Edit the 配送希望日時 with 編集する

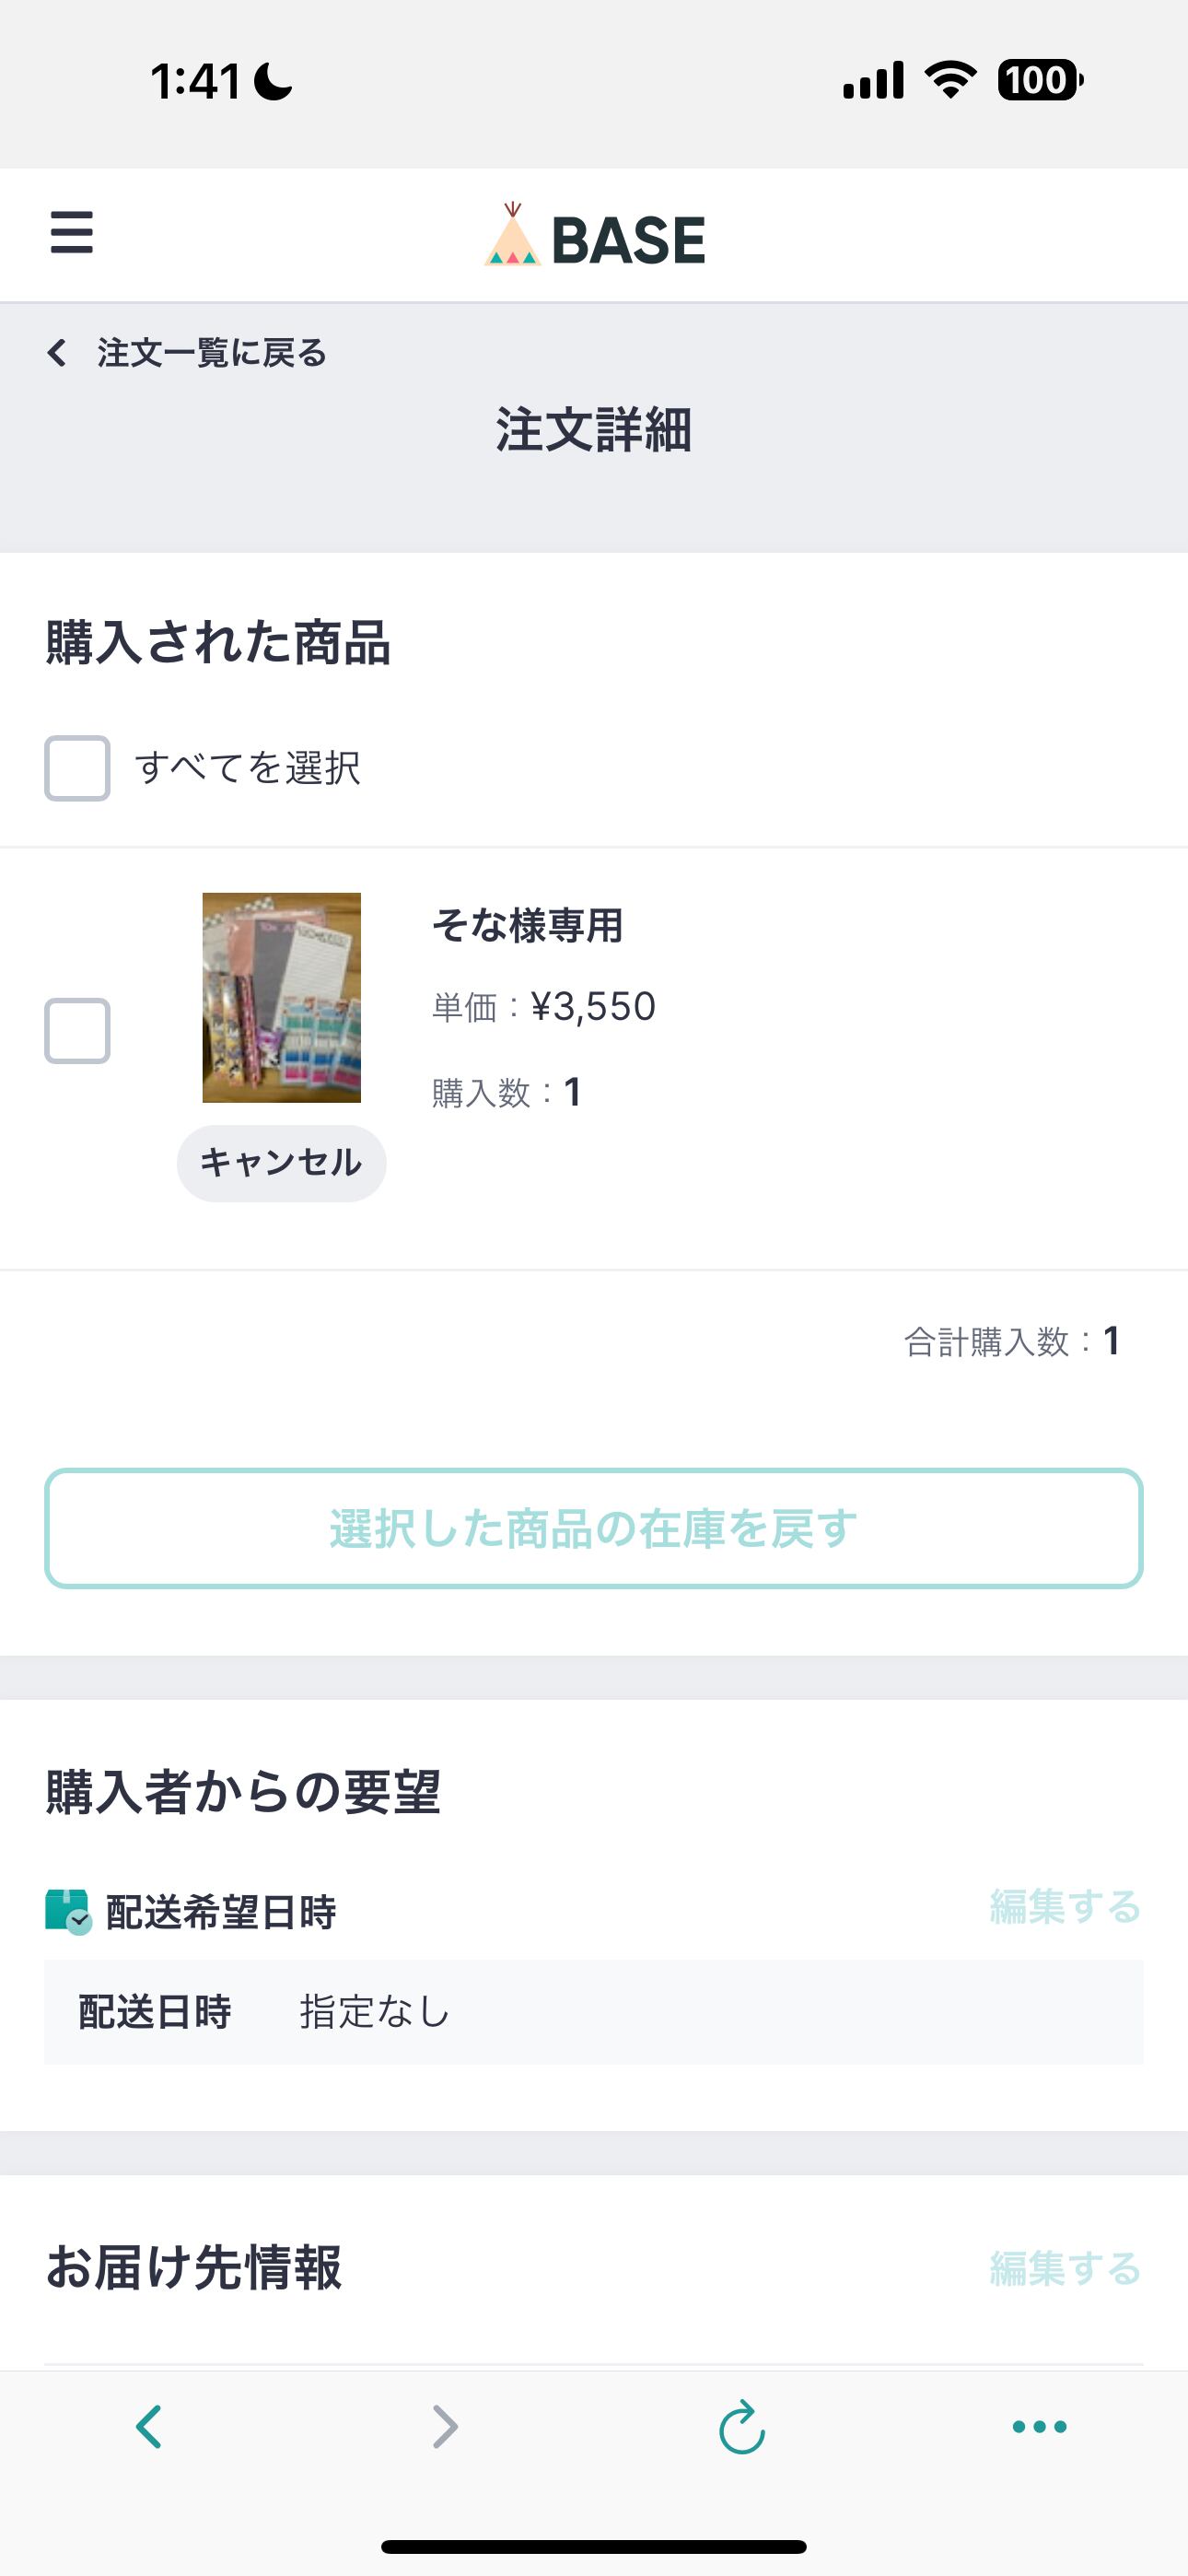click(1065, 1907)
